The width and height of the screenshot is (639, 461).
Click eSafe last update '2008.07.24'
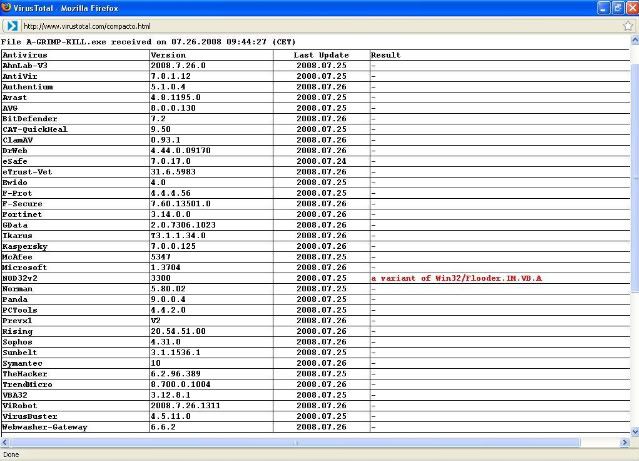click(x=322, y=161)
